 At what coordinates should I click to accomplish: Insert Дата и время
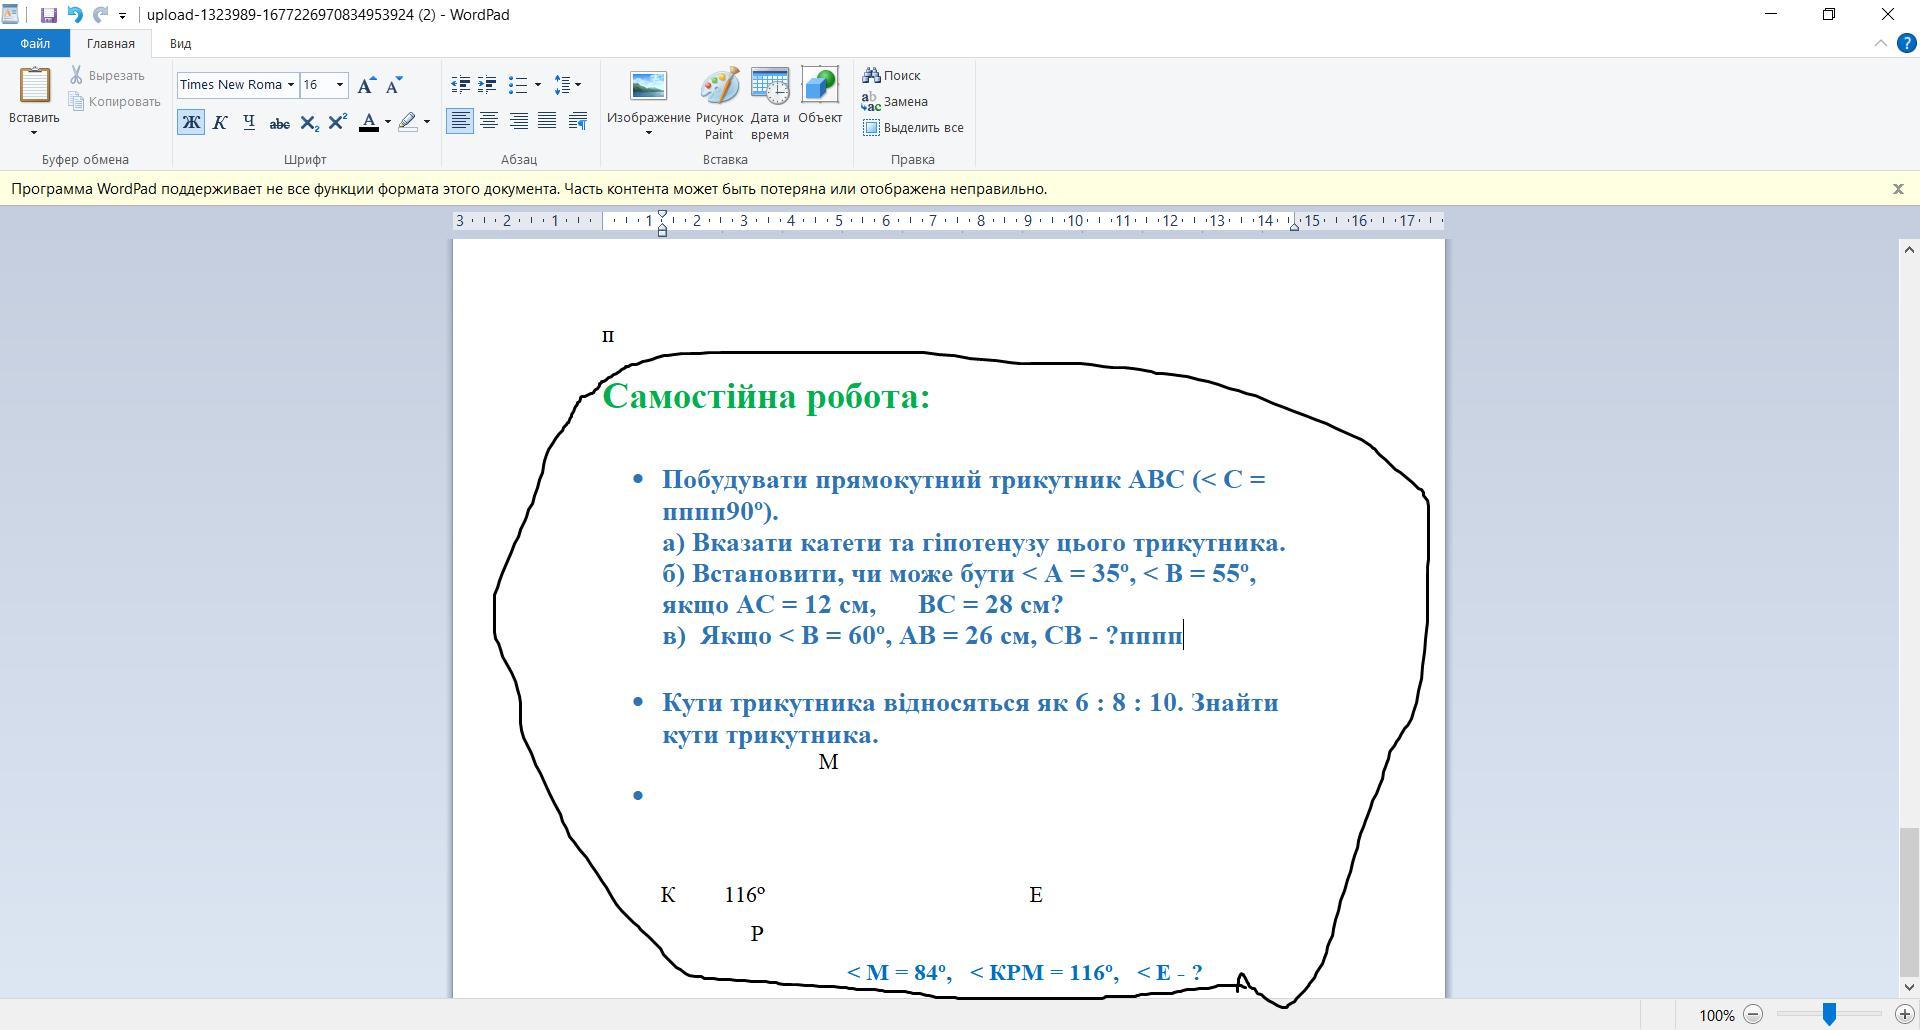point(770,104)
